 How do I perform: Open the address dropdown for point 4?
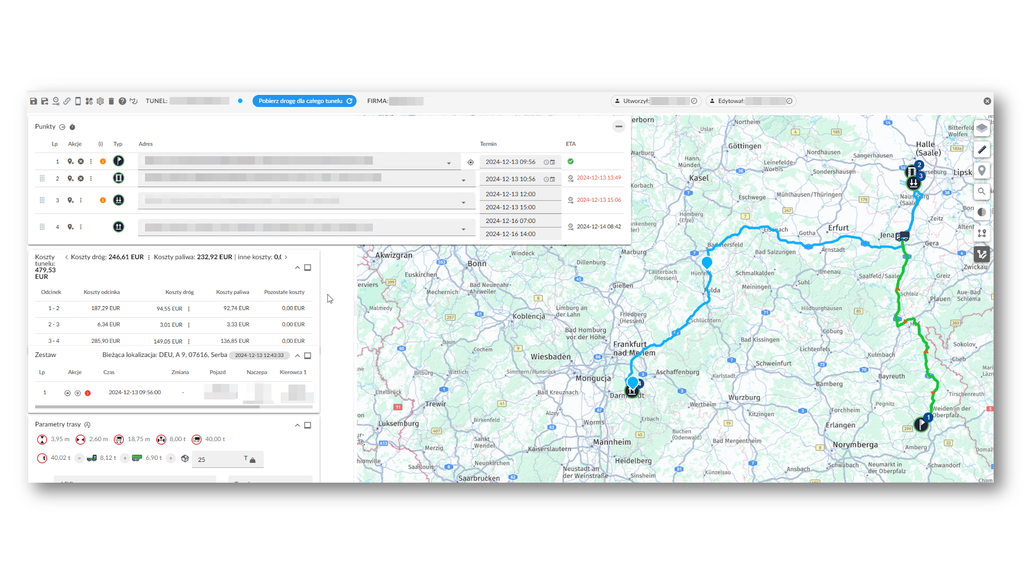coord(464,229)
